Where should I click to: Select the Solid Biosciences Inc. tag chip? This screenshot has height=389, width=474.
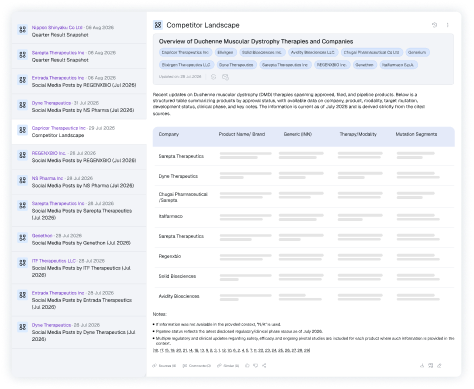pos(262,52)
